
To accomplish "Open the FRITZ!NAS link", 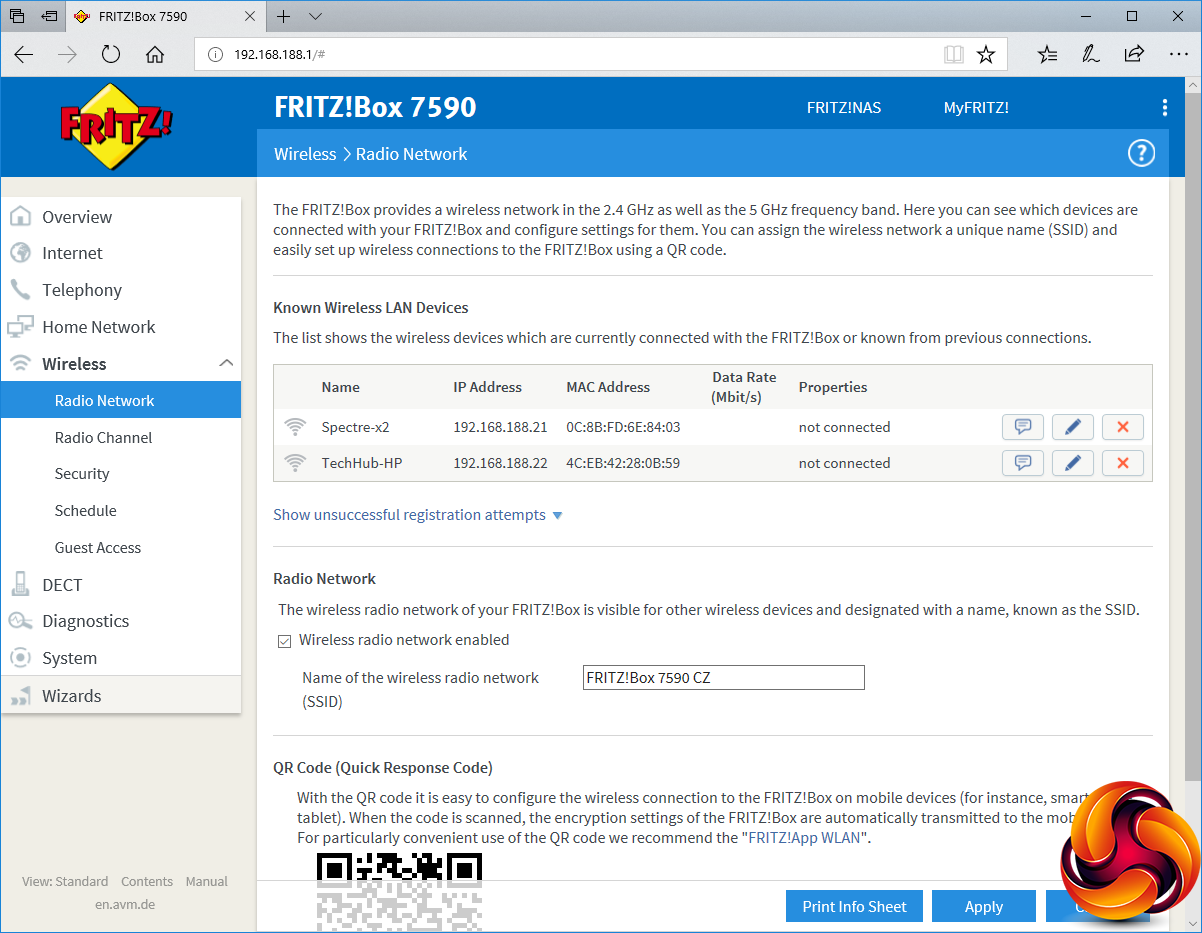I will (x=844, y=108).
